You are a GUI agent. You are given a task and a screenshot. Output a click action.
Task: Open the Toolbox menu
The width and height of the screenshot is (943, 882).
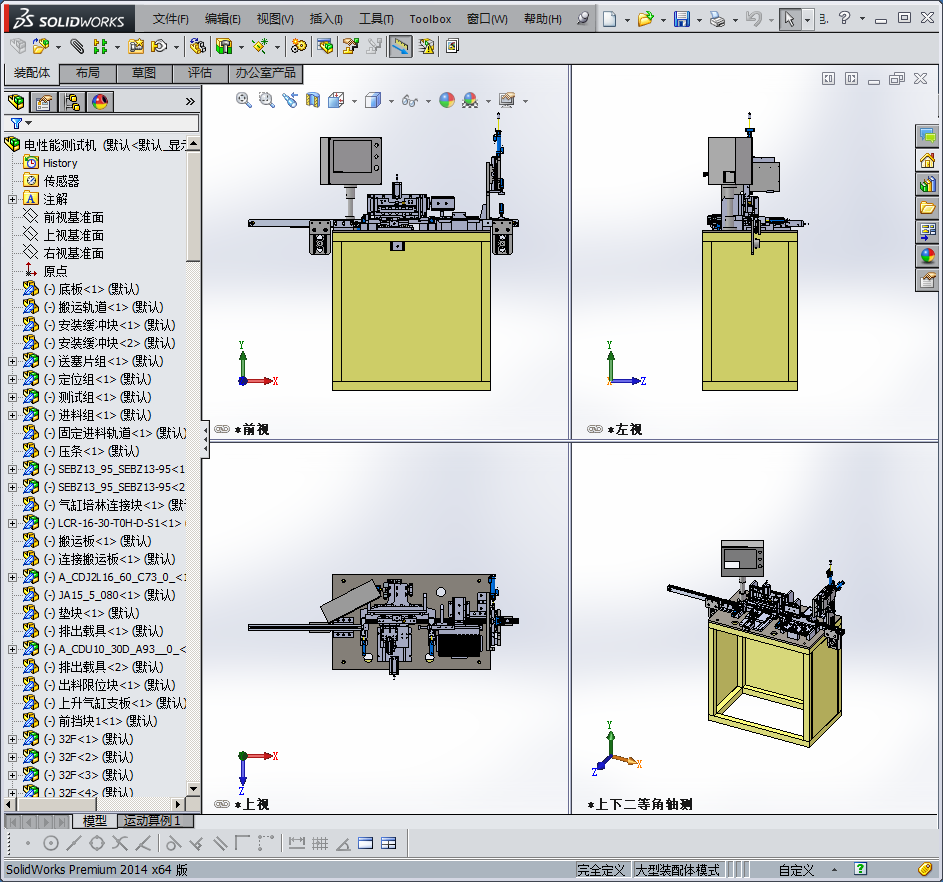coord(430,19)
